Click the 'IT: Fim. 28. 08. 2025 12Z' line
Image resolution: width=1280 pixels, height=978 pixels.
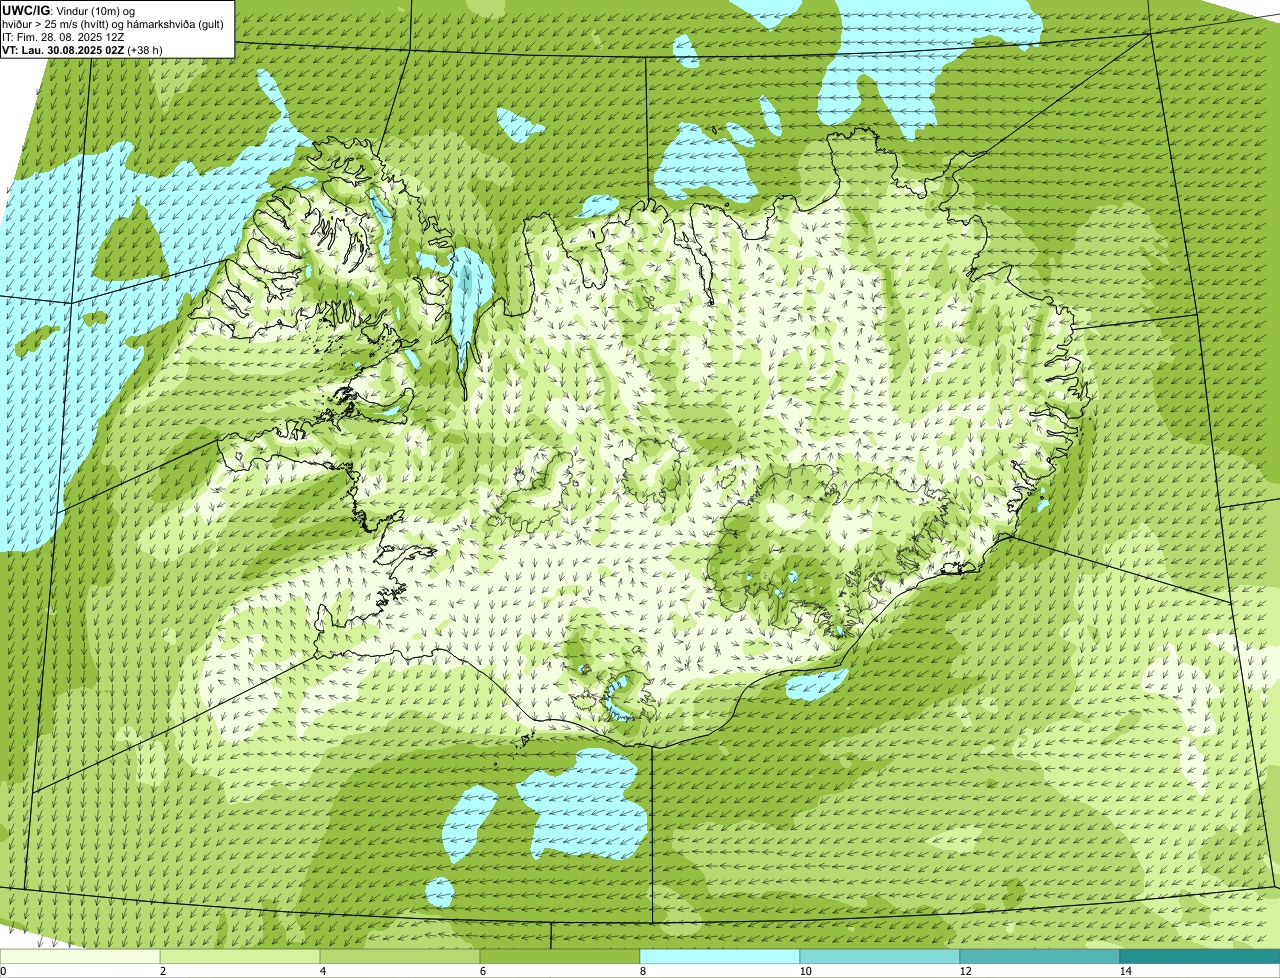click(62, 37)
